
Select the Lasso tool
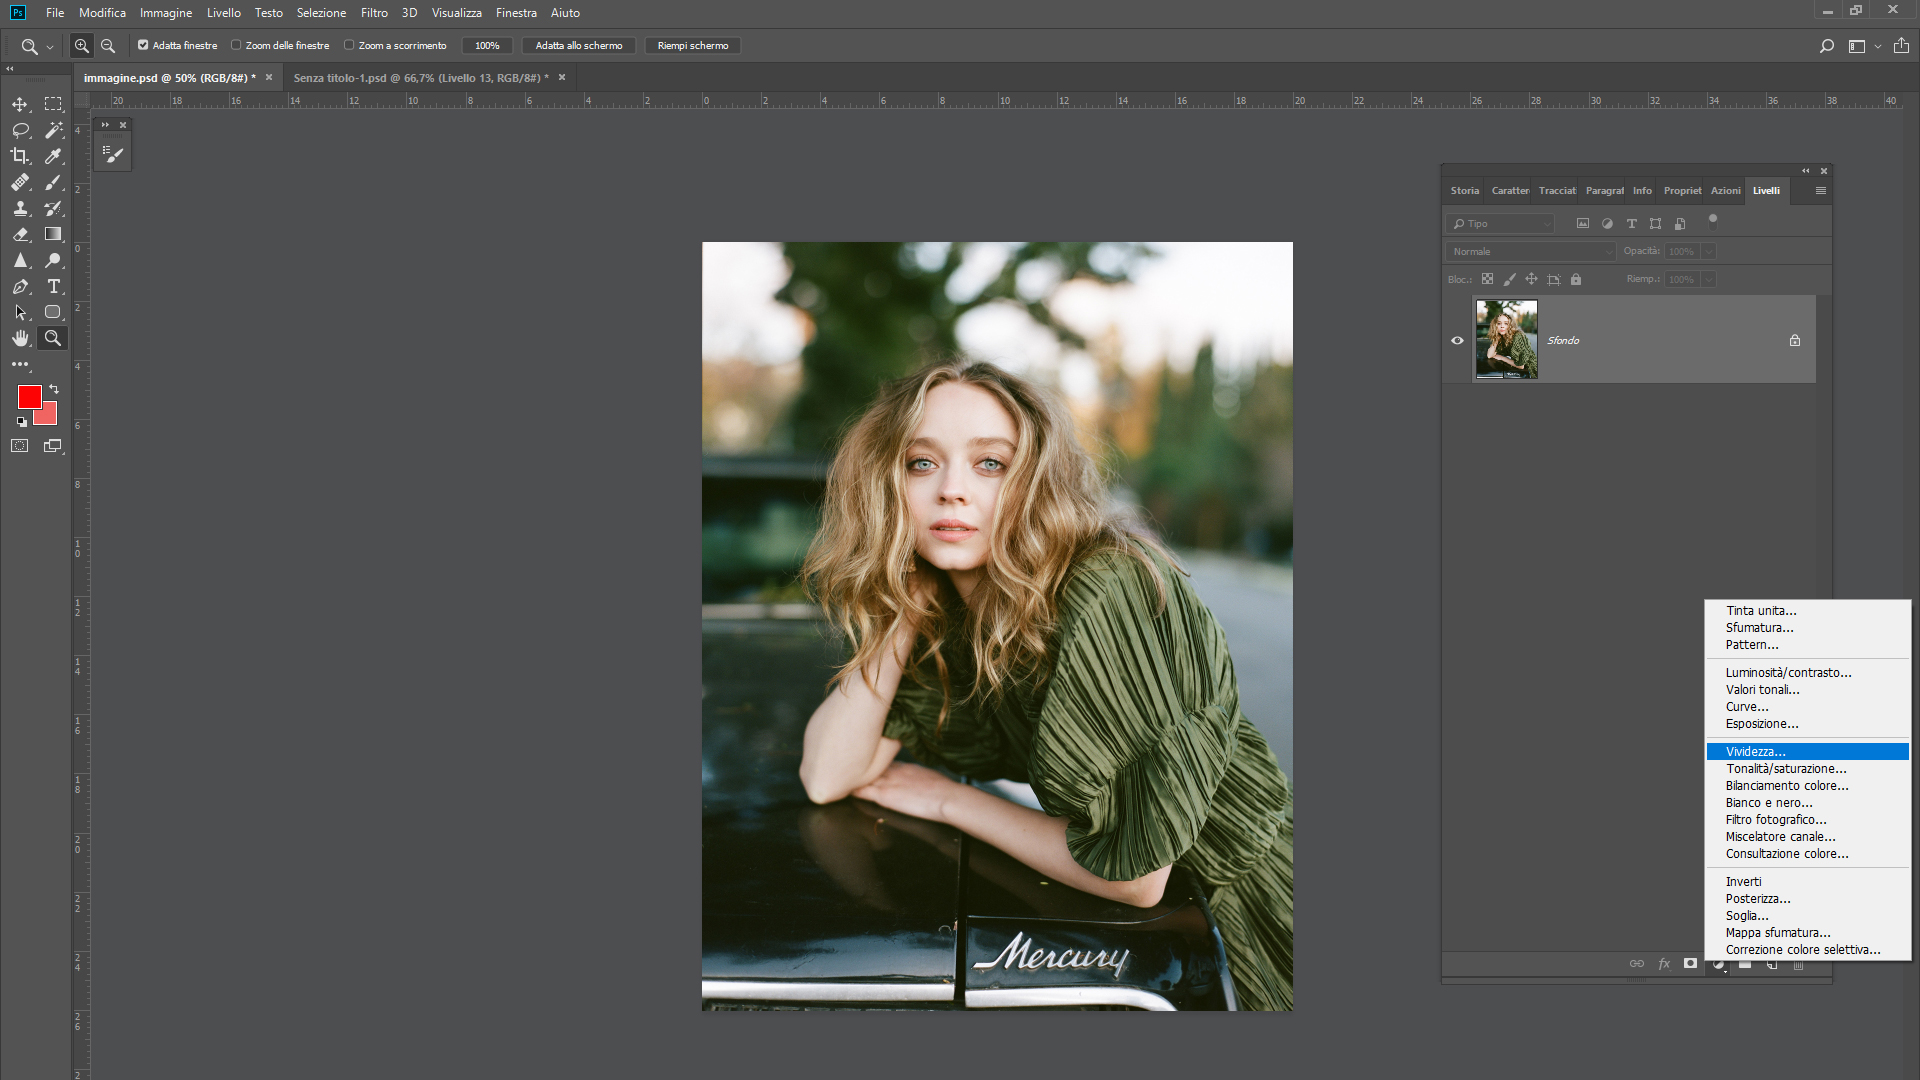20,130
